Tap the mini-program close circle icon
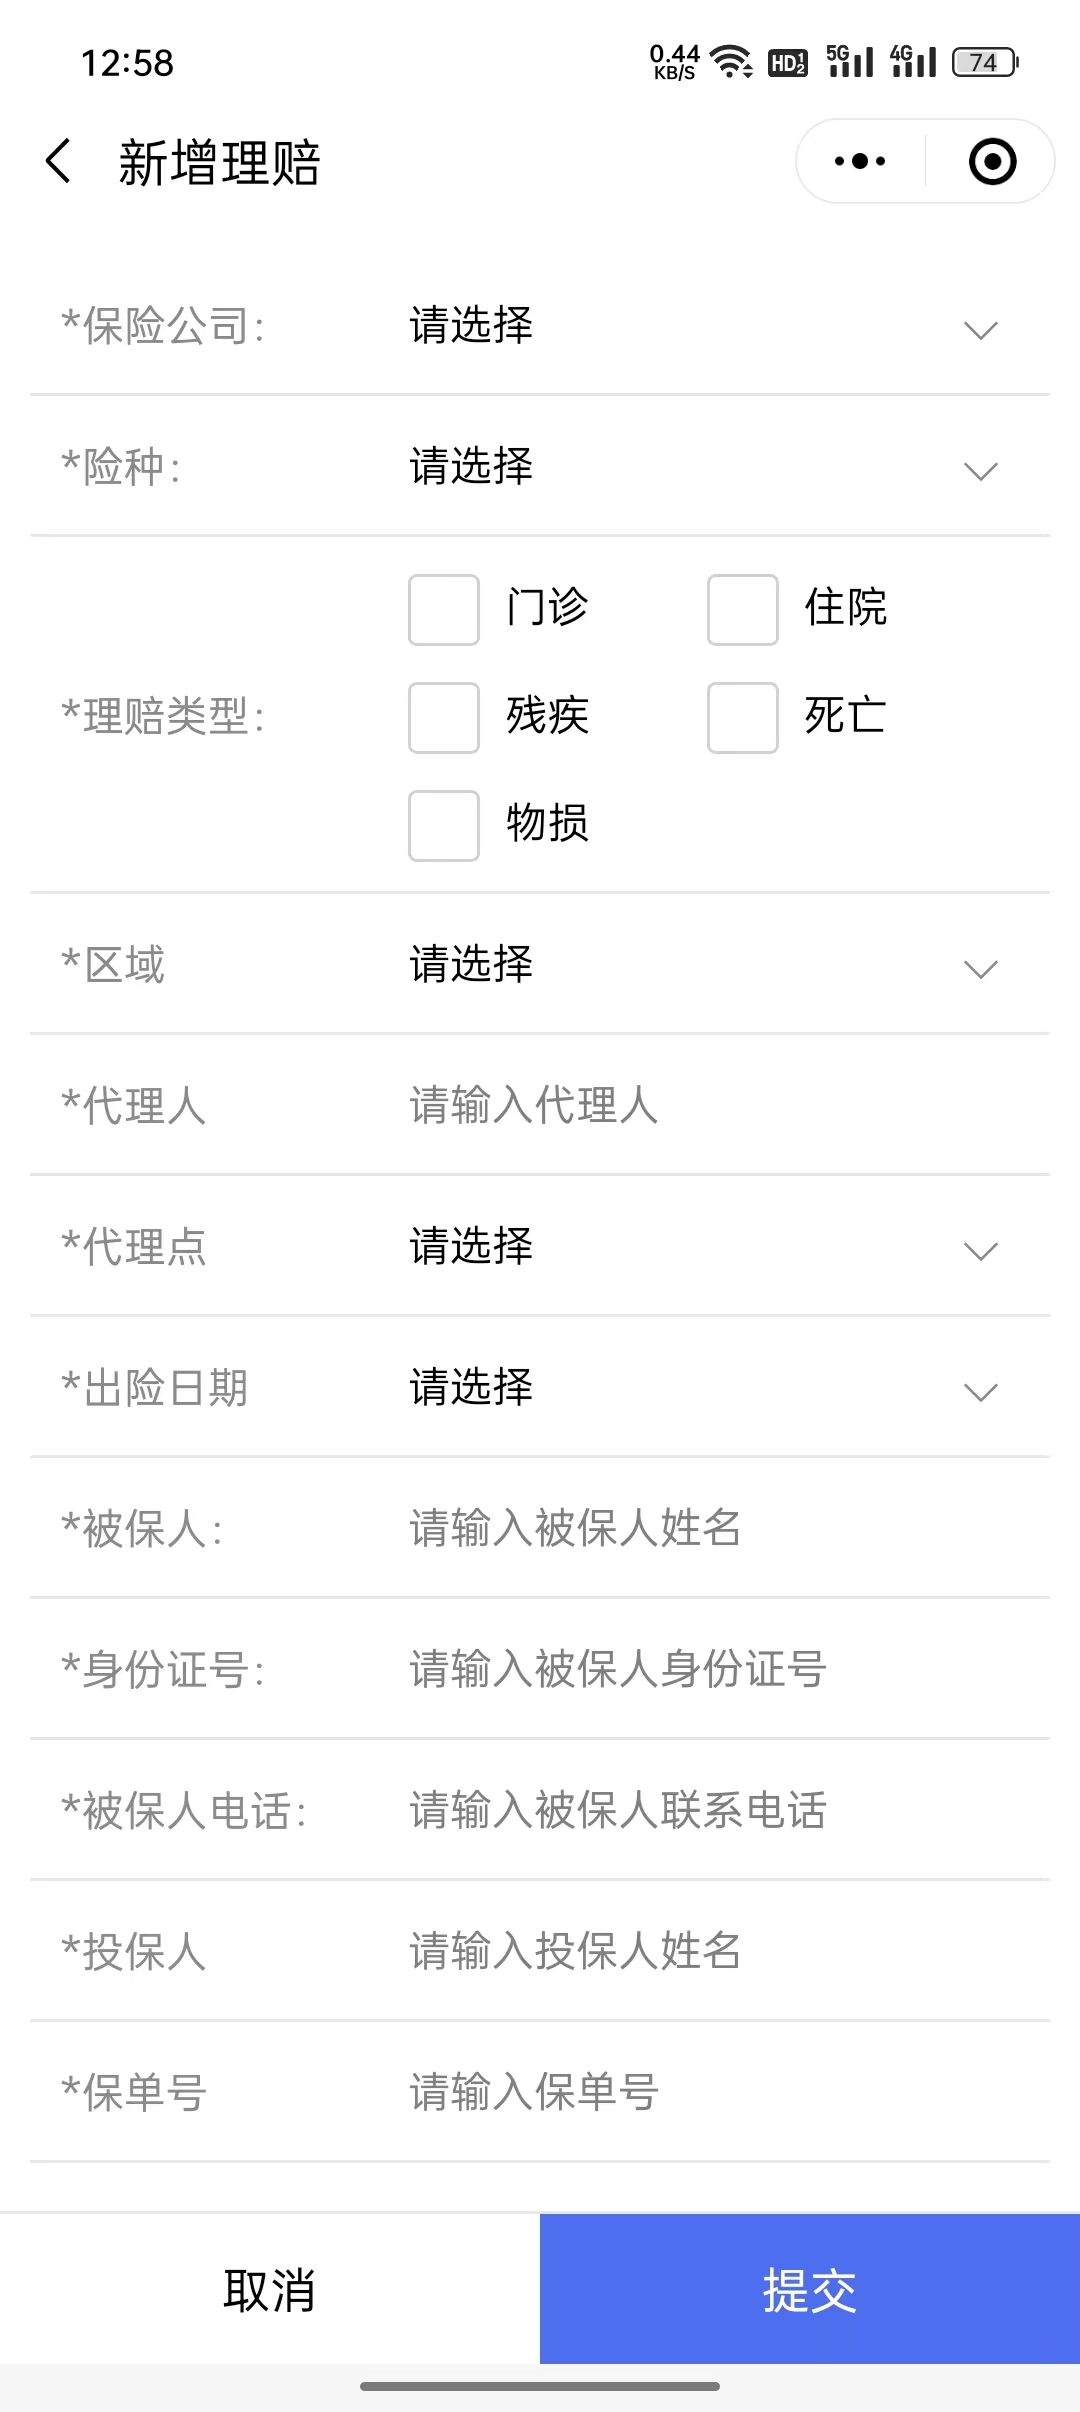Screen dimensions: 1080x2412 pyautogui.click(x=992, y=161)
